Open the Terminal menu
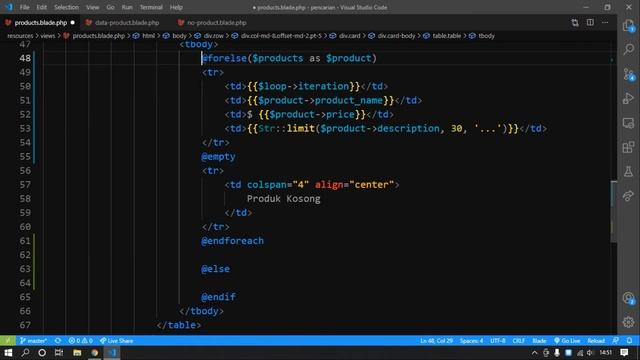The height and width of the screenshot is (360, 640). (151, 7)
